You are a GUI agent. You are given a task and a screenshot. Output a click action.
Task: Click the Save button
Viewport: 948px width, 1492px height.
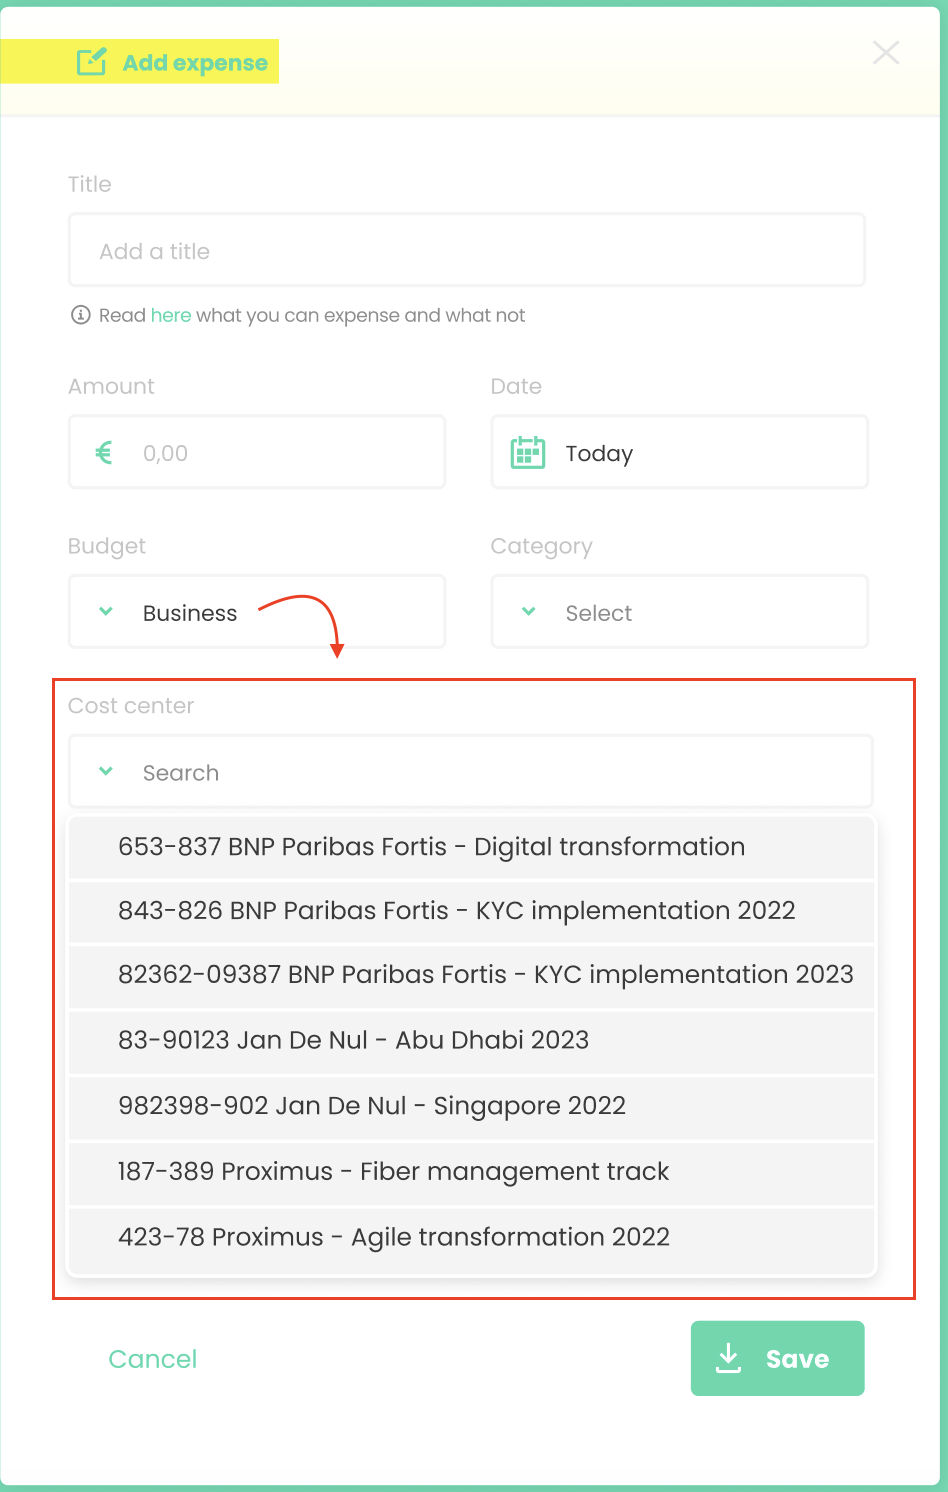point(778,1358)
